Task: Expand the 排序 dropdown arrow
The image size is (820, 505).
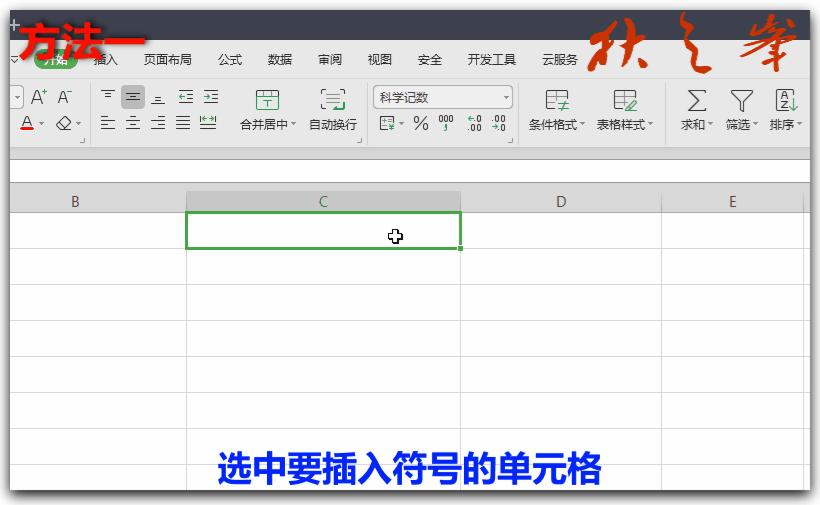Action: [x=800, y=124]
